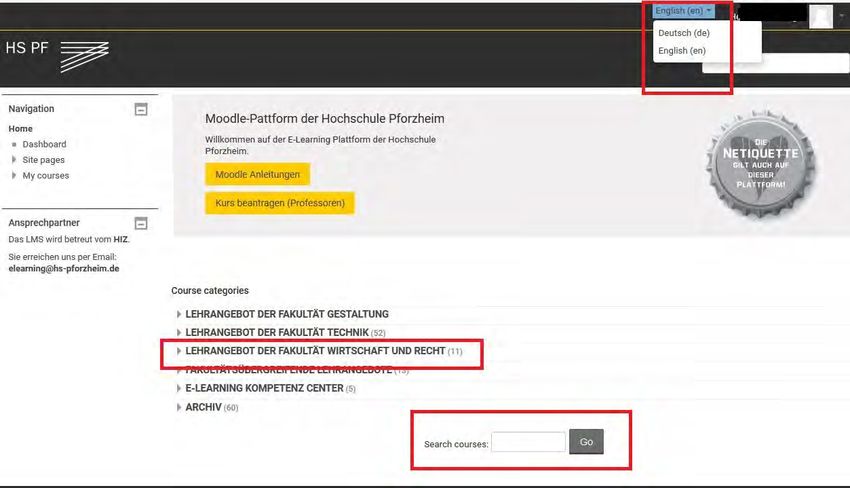Click Technik course count (52)
Viewport: 850px width, 488px height.
[x=378, y=333]
